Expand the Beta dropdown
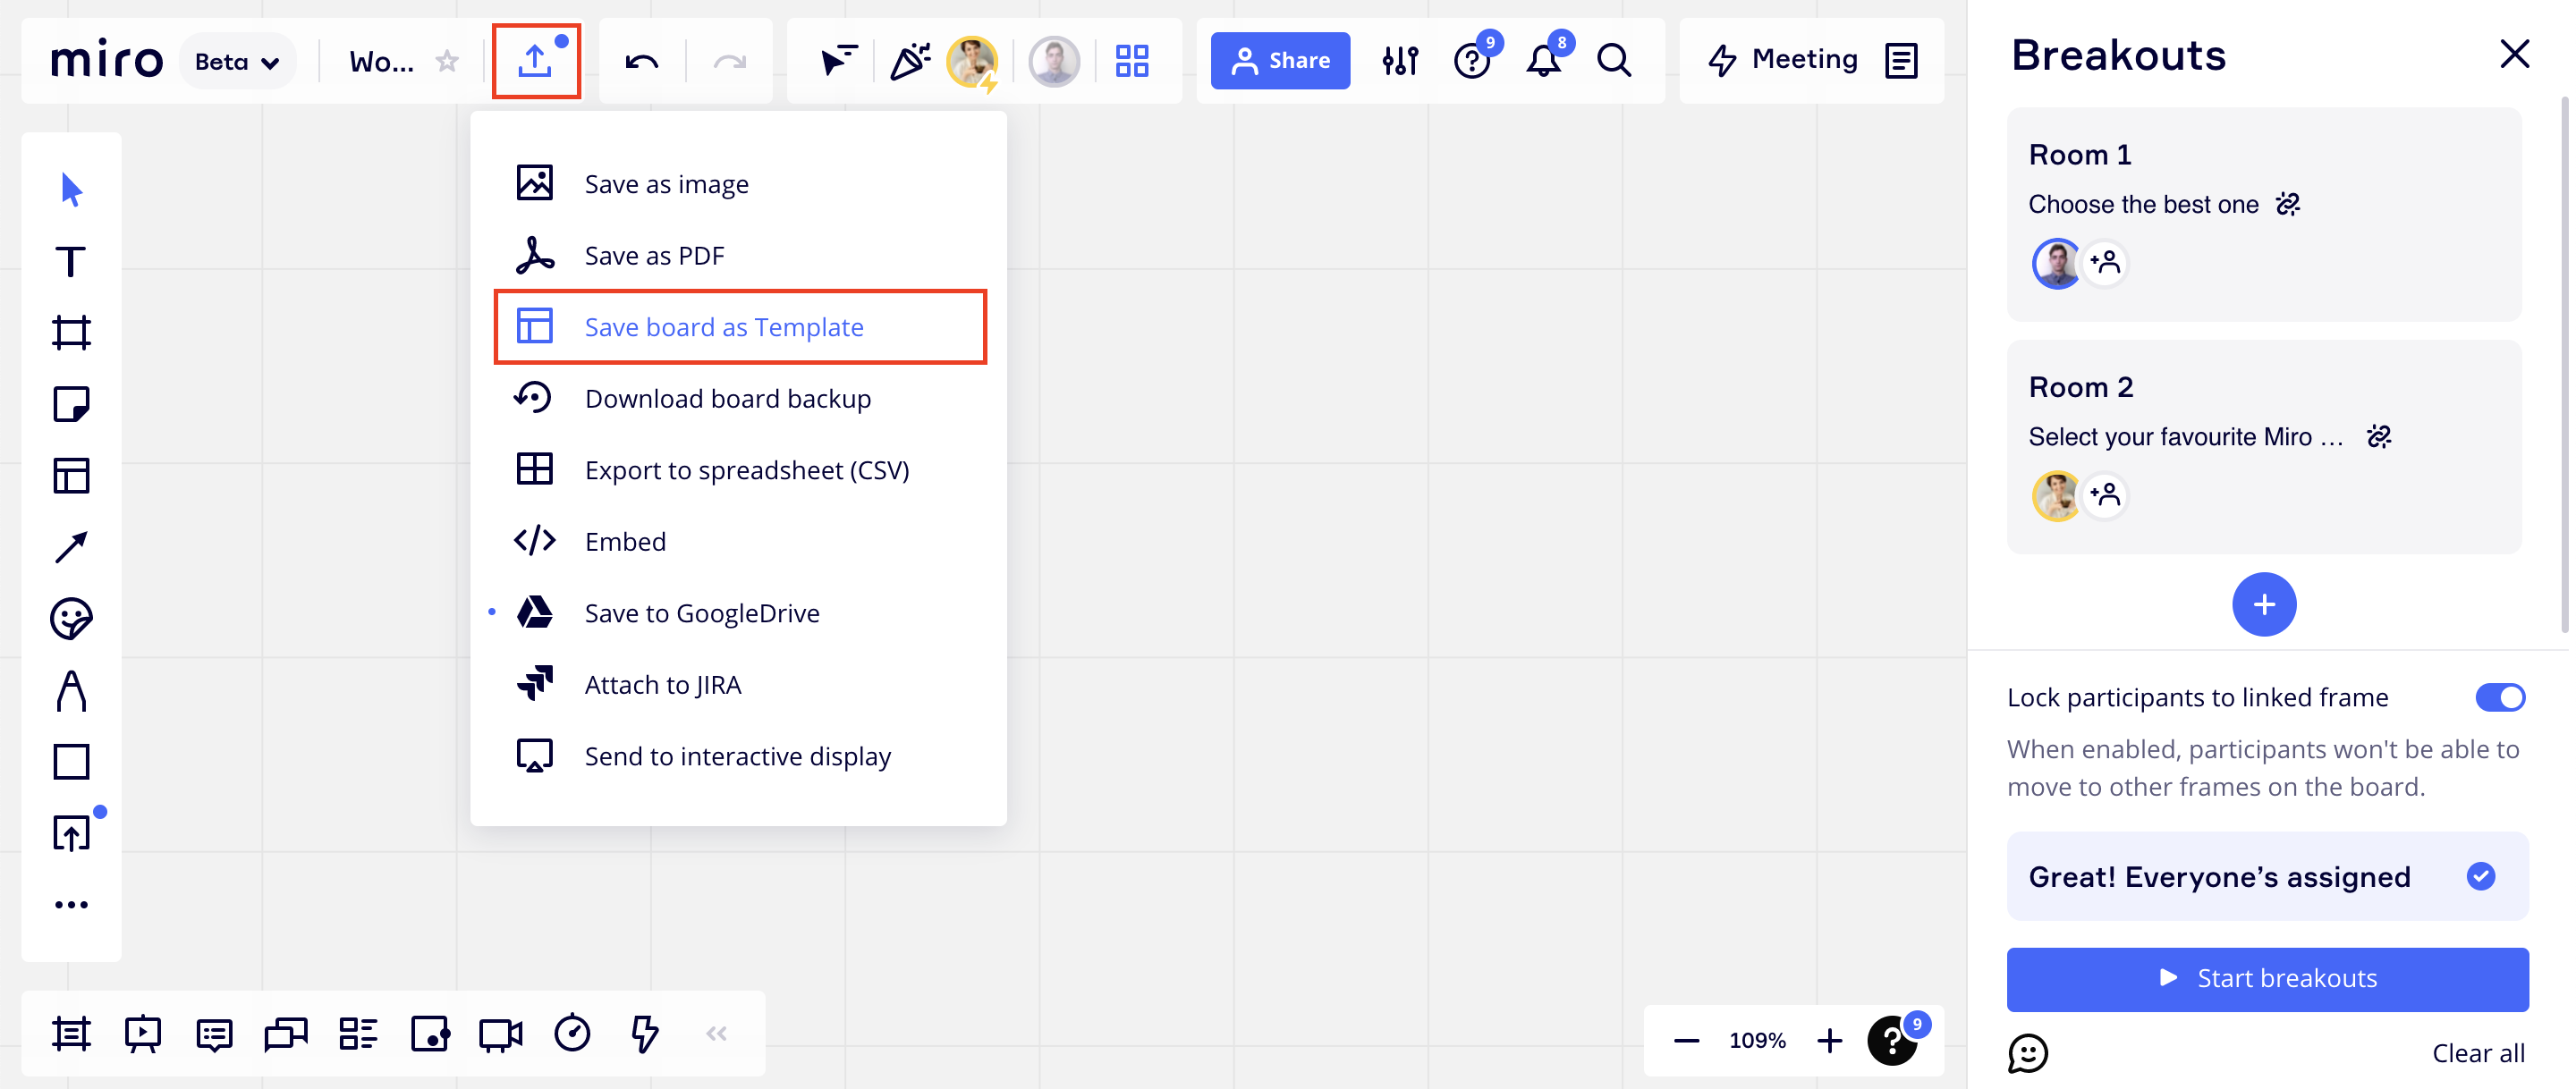The image size is (2576, 1089). tap(237, 61)
